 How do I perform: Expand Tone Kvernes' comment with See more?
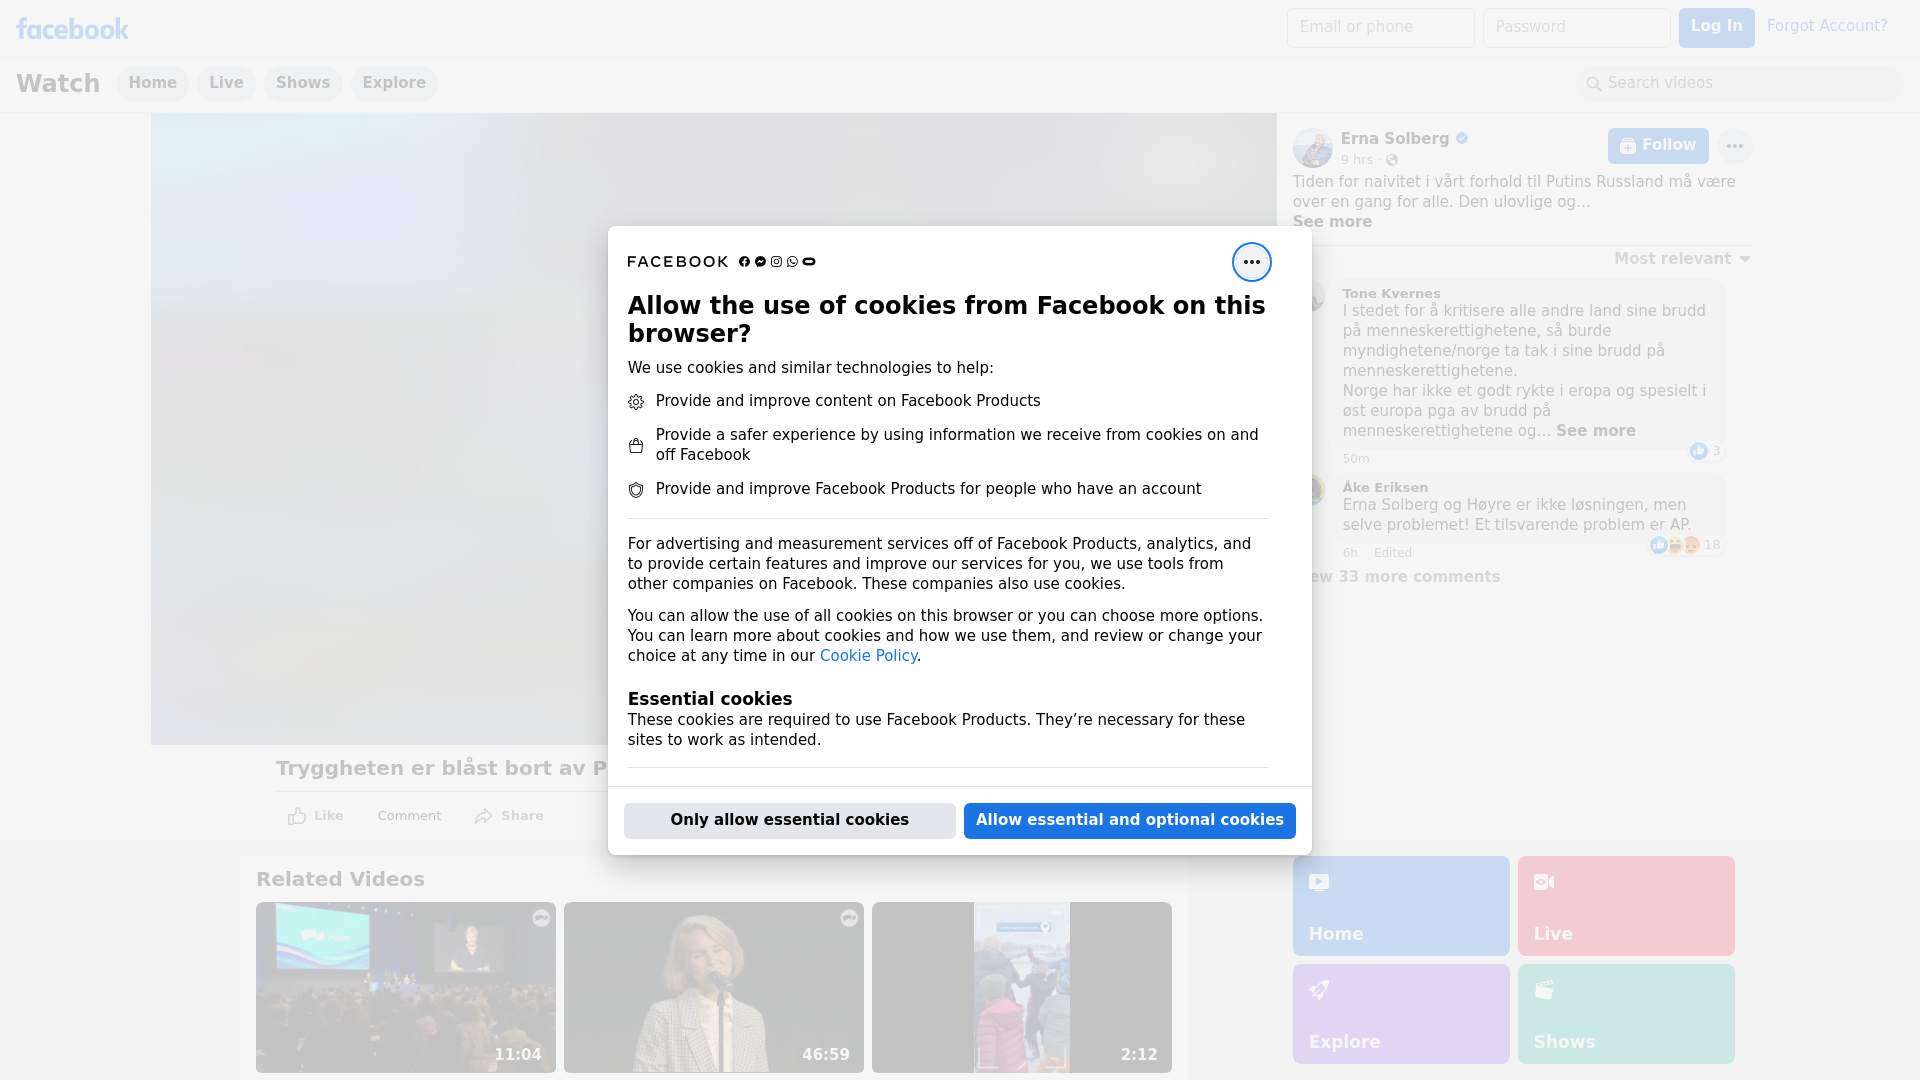[x=1596, y=431]
